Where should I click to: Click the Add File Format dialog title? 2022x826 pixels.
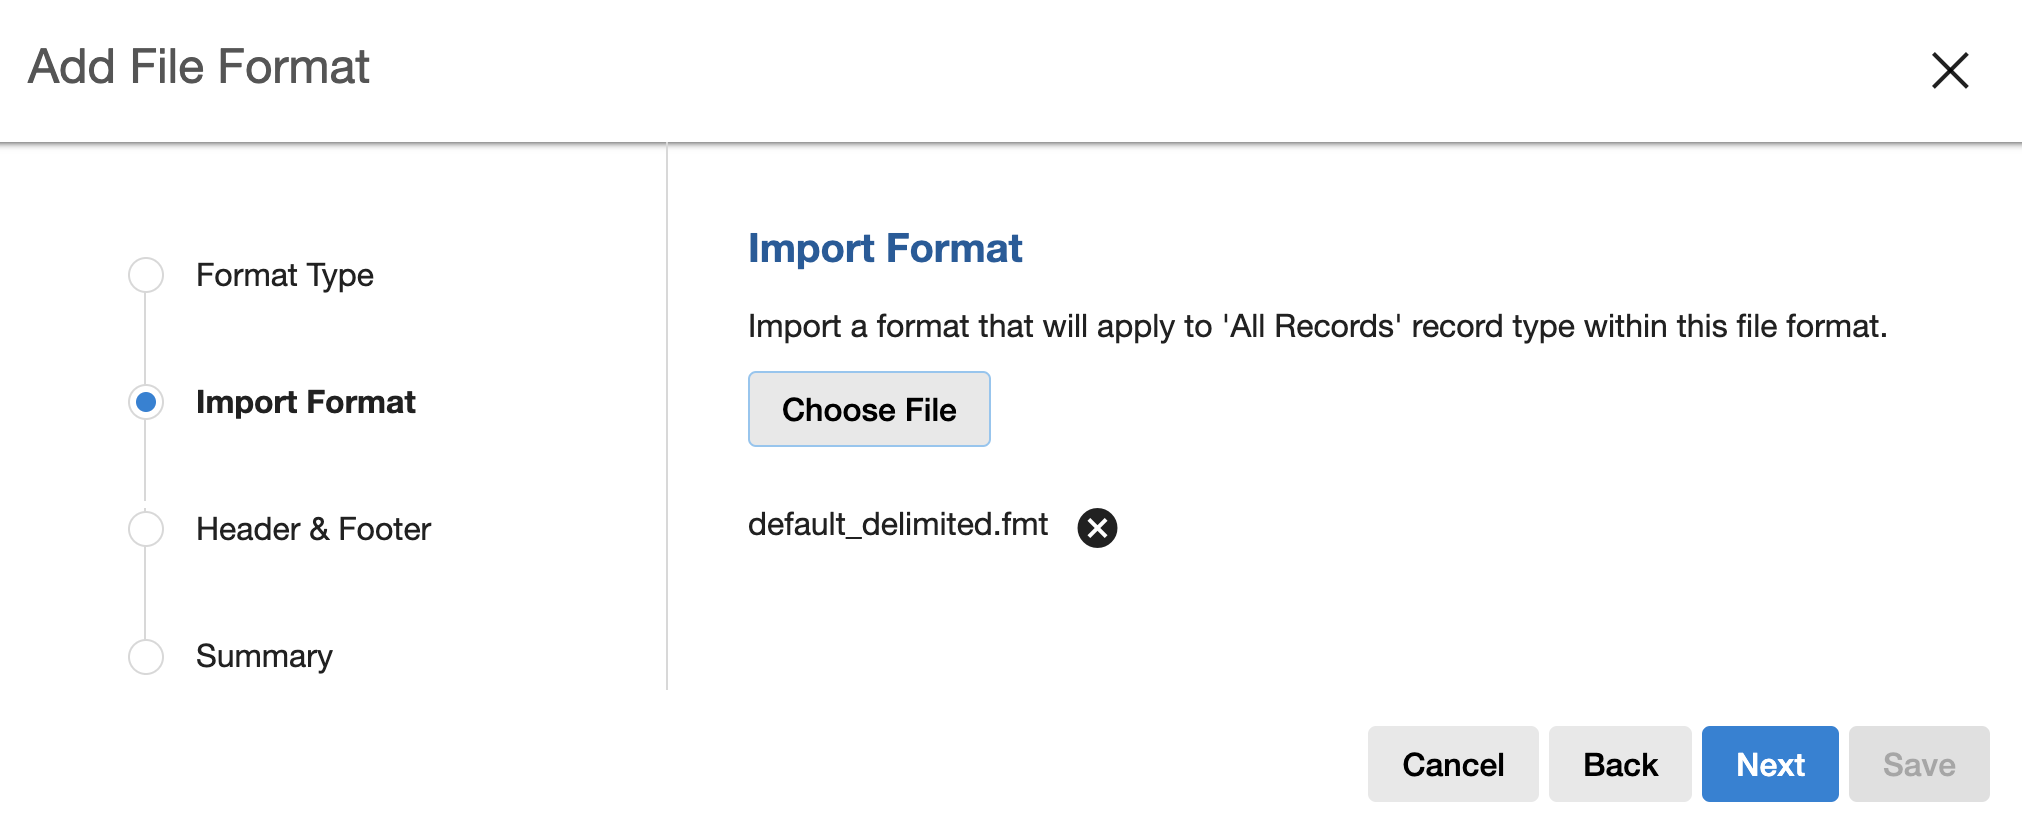(x=199, y=67)
